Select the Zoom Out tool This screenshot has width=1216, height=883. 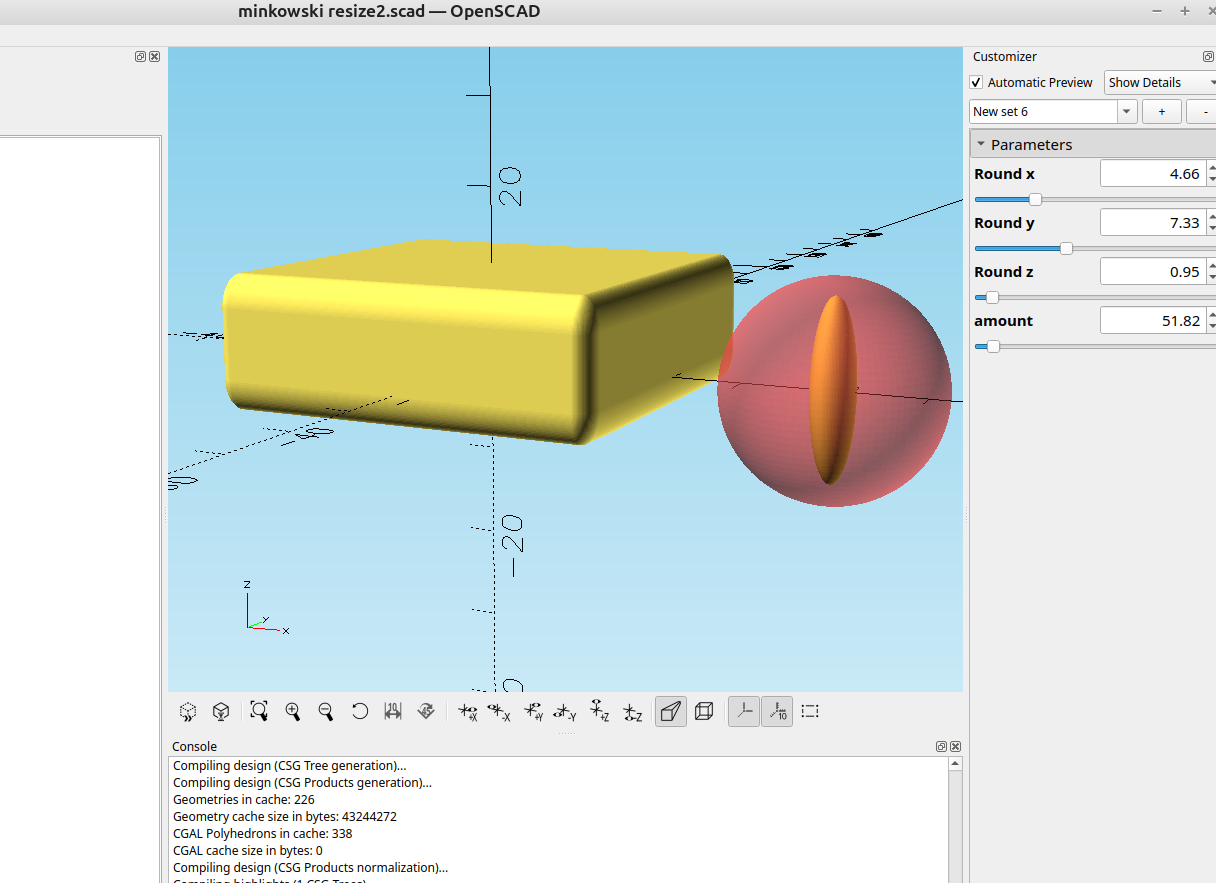click(x=326, y=711)
